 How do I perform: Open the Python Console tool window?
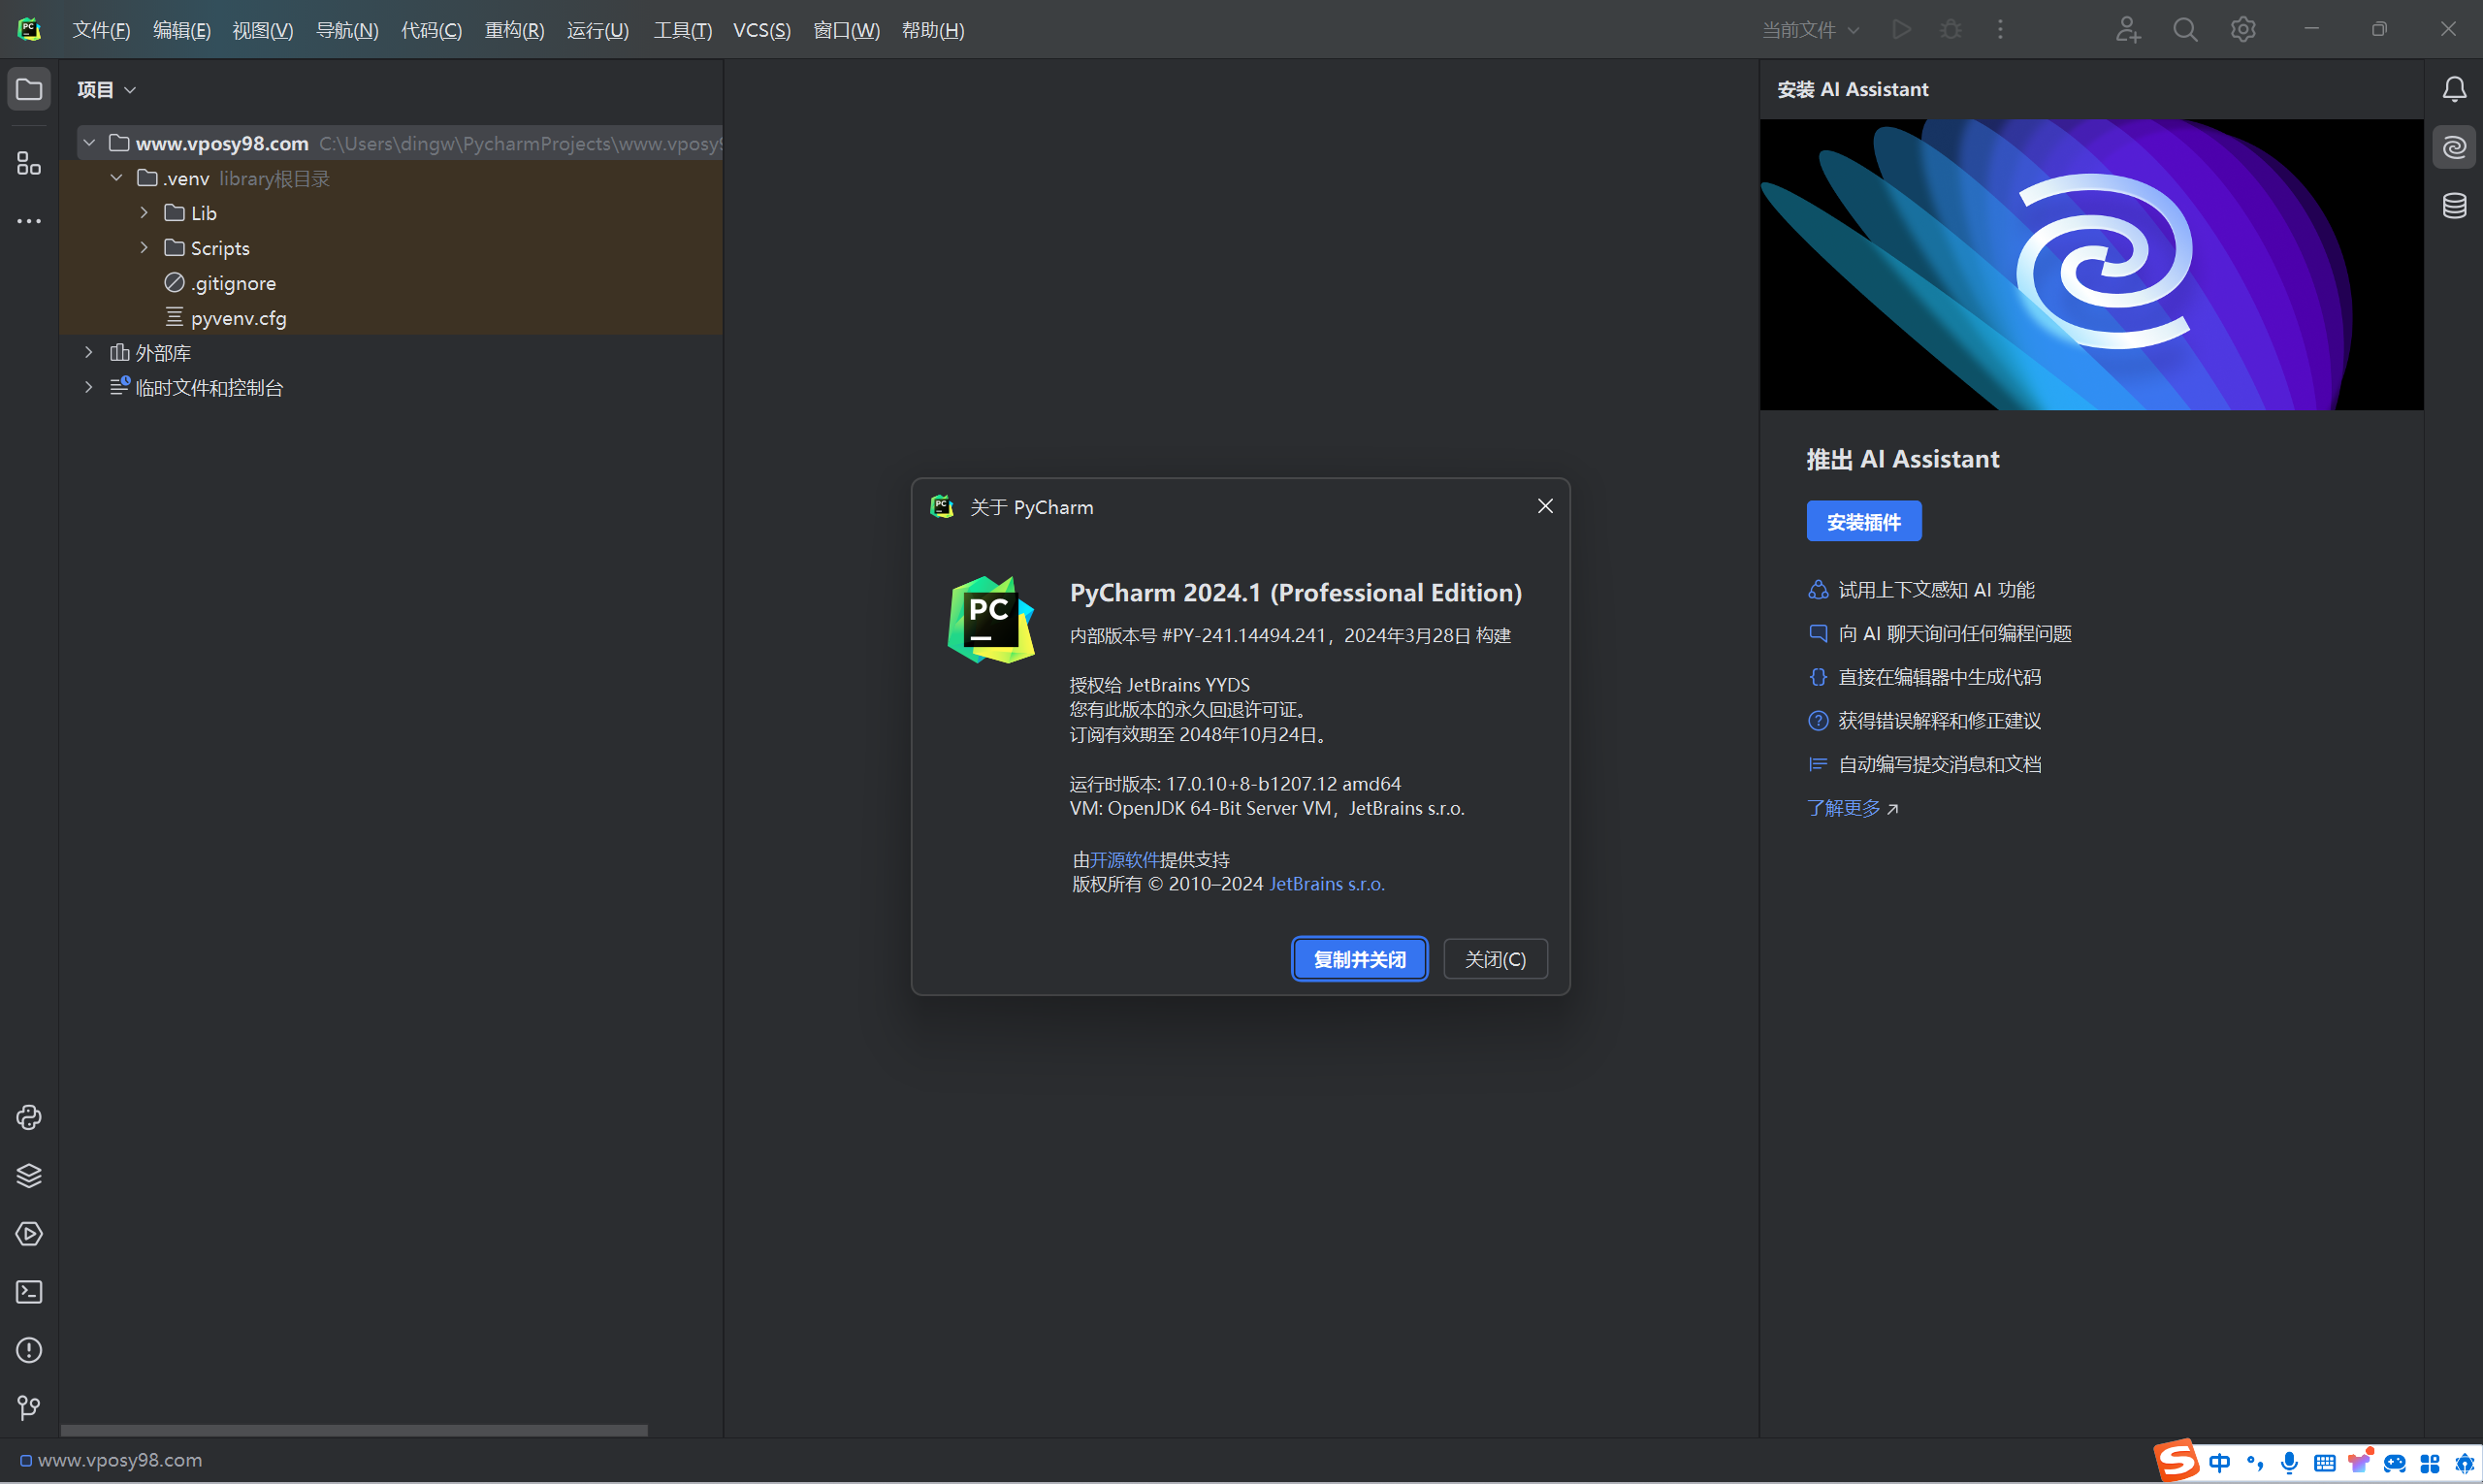click(29, 1117)
